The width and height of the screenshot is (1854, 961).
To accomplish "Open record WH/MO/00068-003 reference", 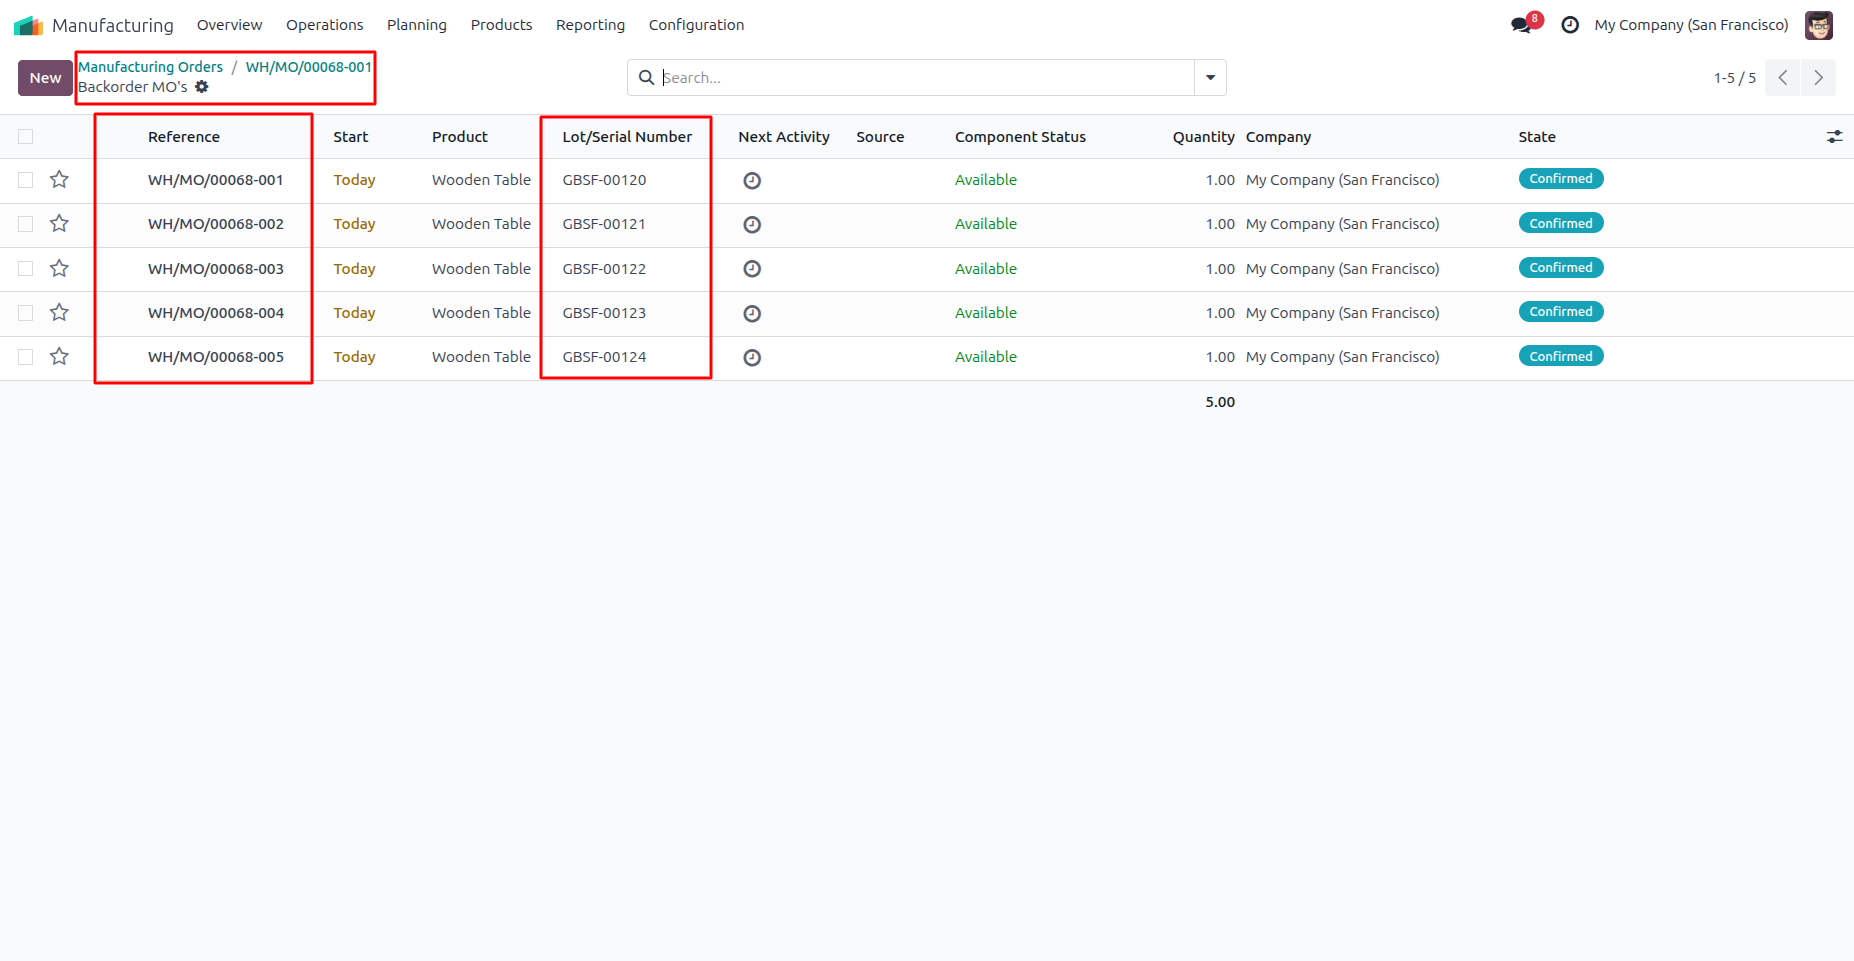I will 216,269.
